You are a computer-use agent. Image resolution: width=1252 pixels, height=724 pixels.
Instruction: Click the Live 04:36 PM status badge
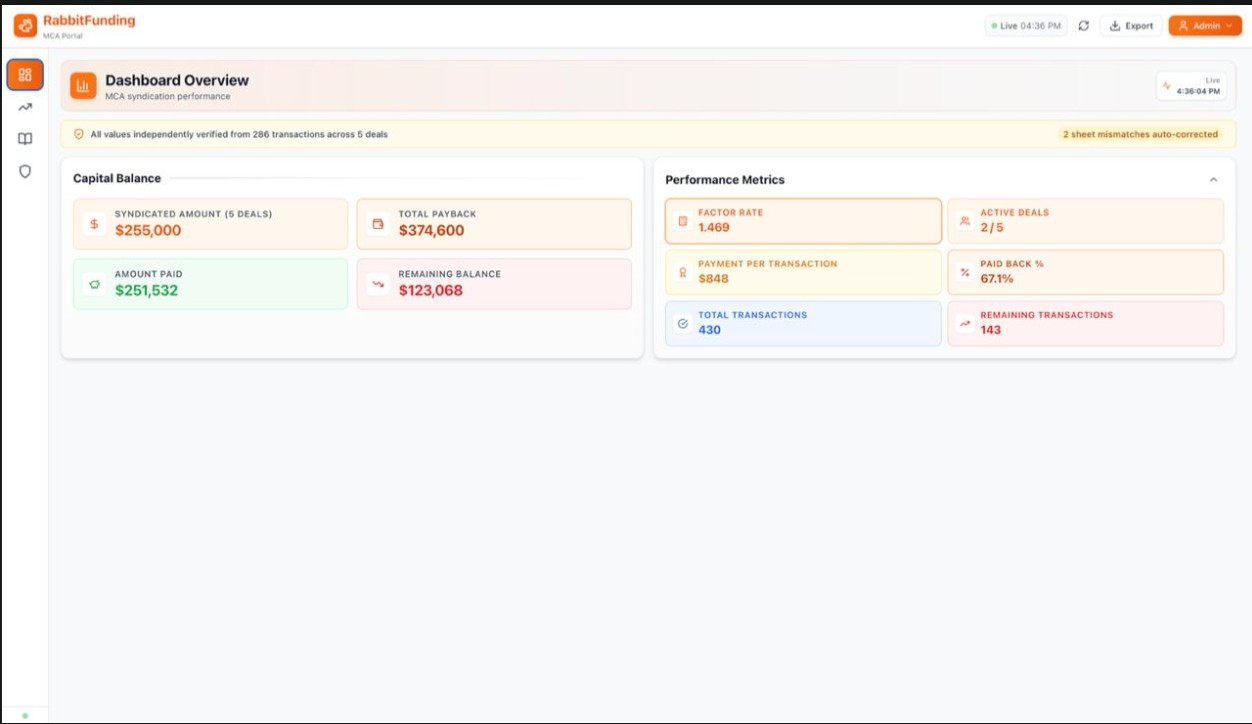pos(1026,26)
